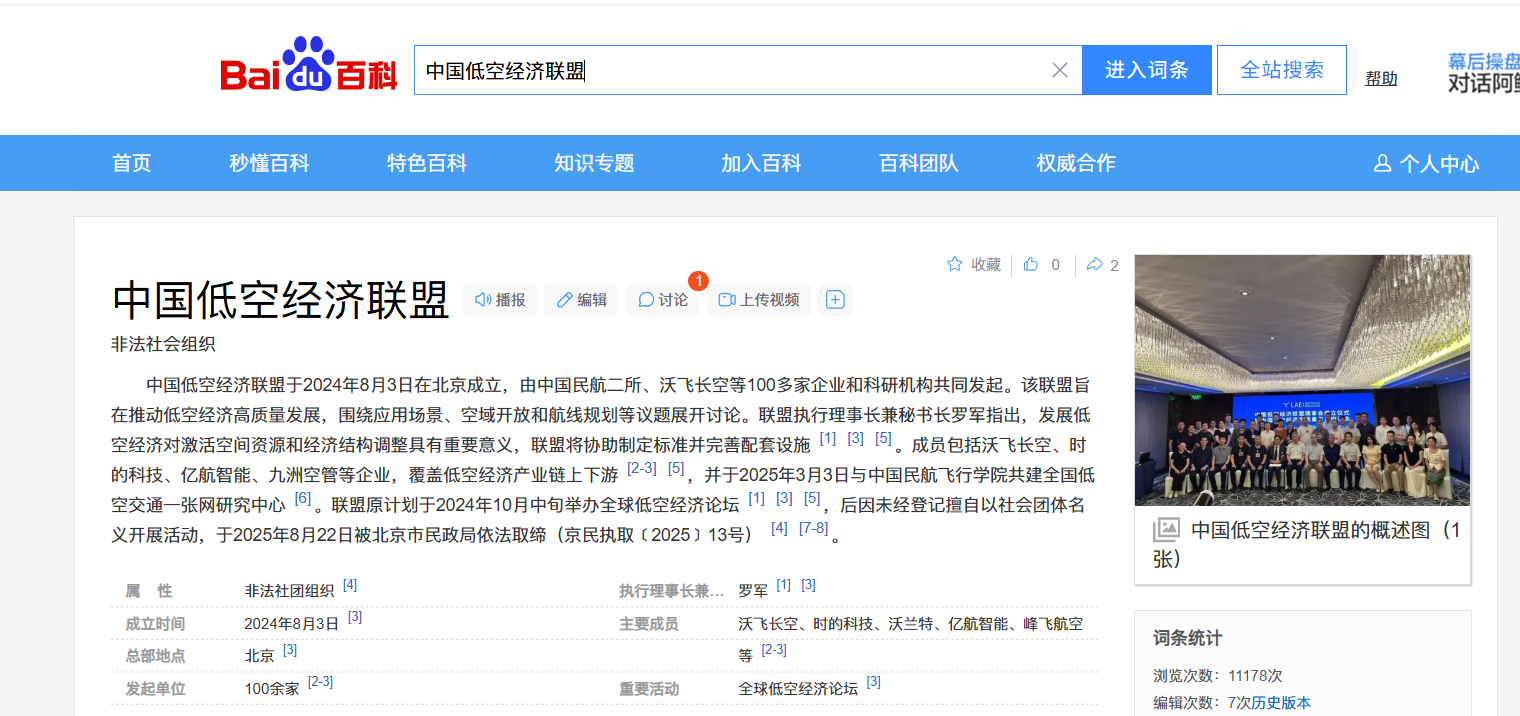Screen dimensions: 1520x716
Task: Open the 编辑 edit entry button
Action: (x=582, y=300)
